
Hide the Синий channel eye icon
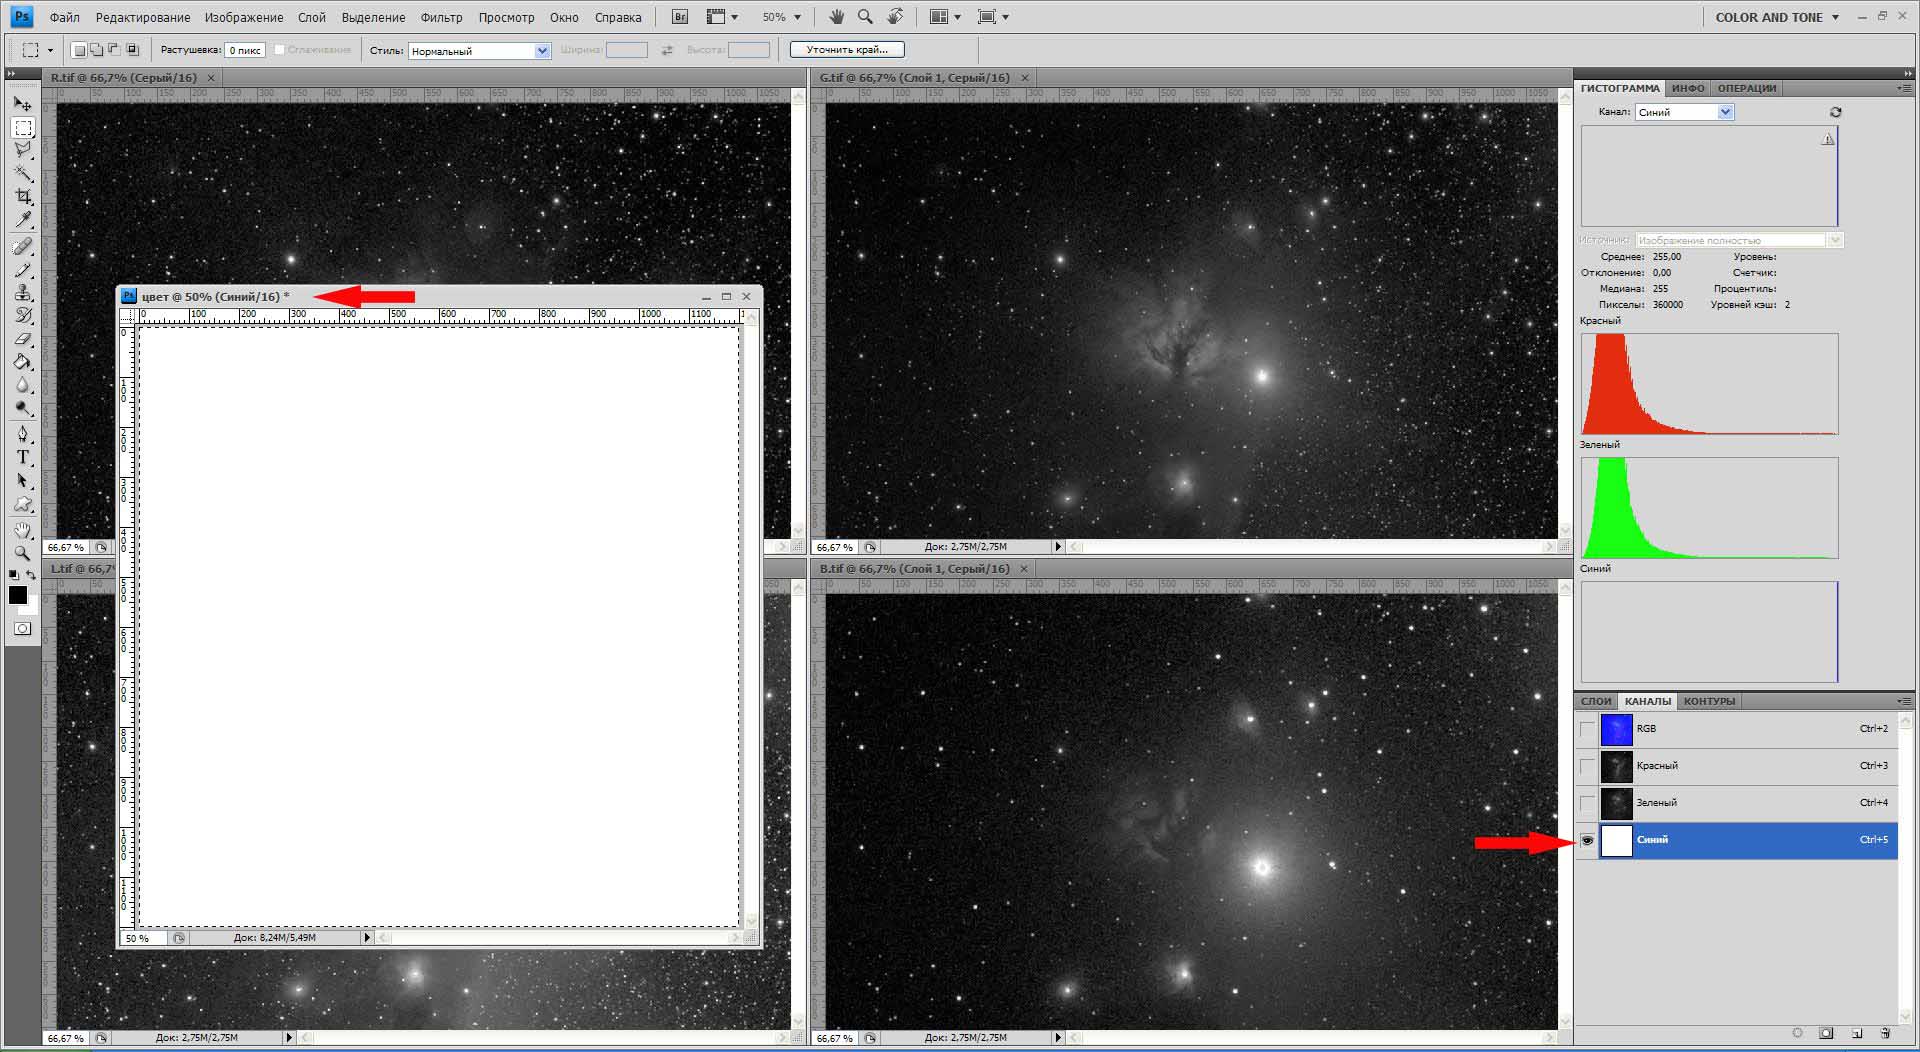coord(1587,840)
